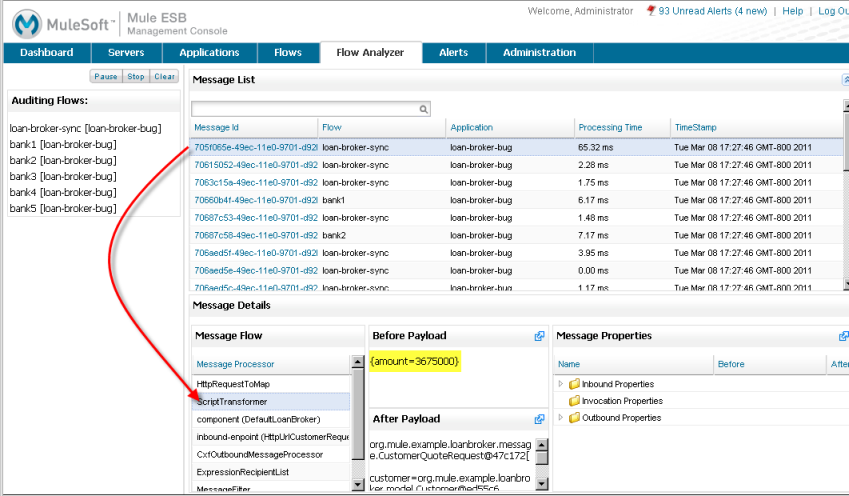
Task: Expand the Inbound Properties tree node
Action: coord(560,384)
